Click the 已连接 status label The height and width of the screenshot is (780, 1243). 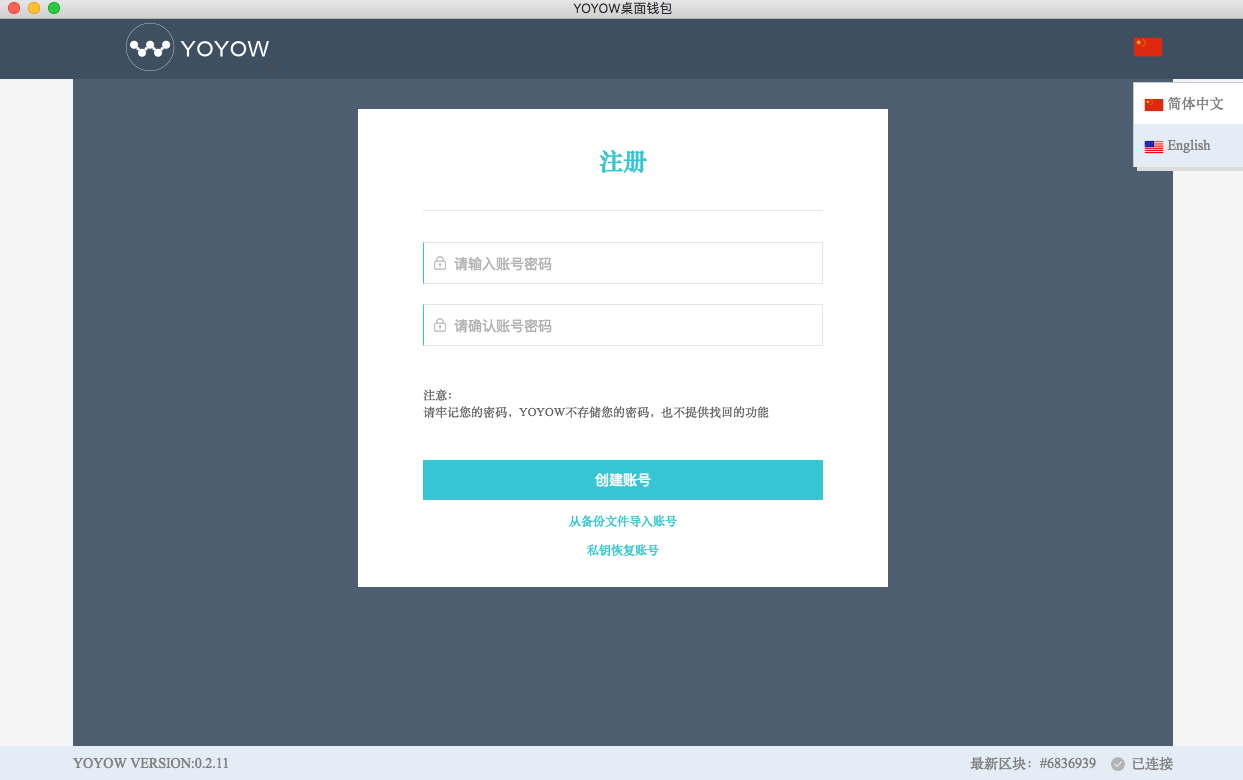click(1152, 764)
